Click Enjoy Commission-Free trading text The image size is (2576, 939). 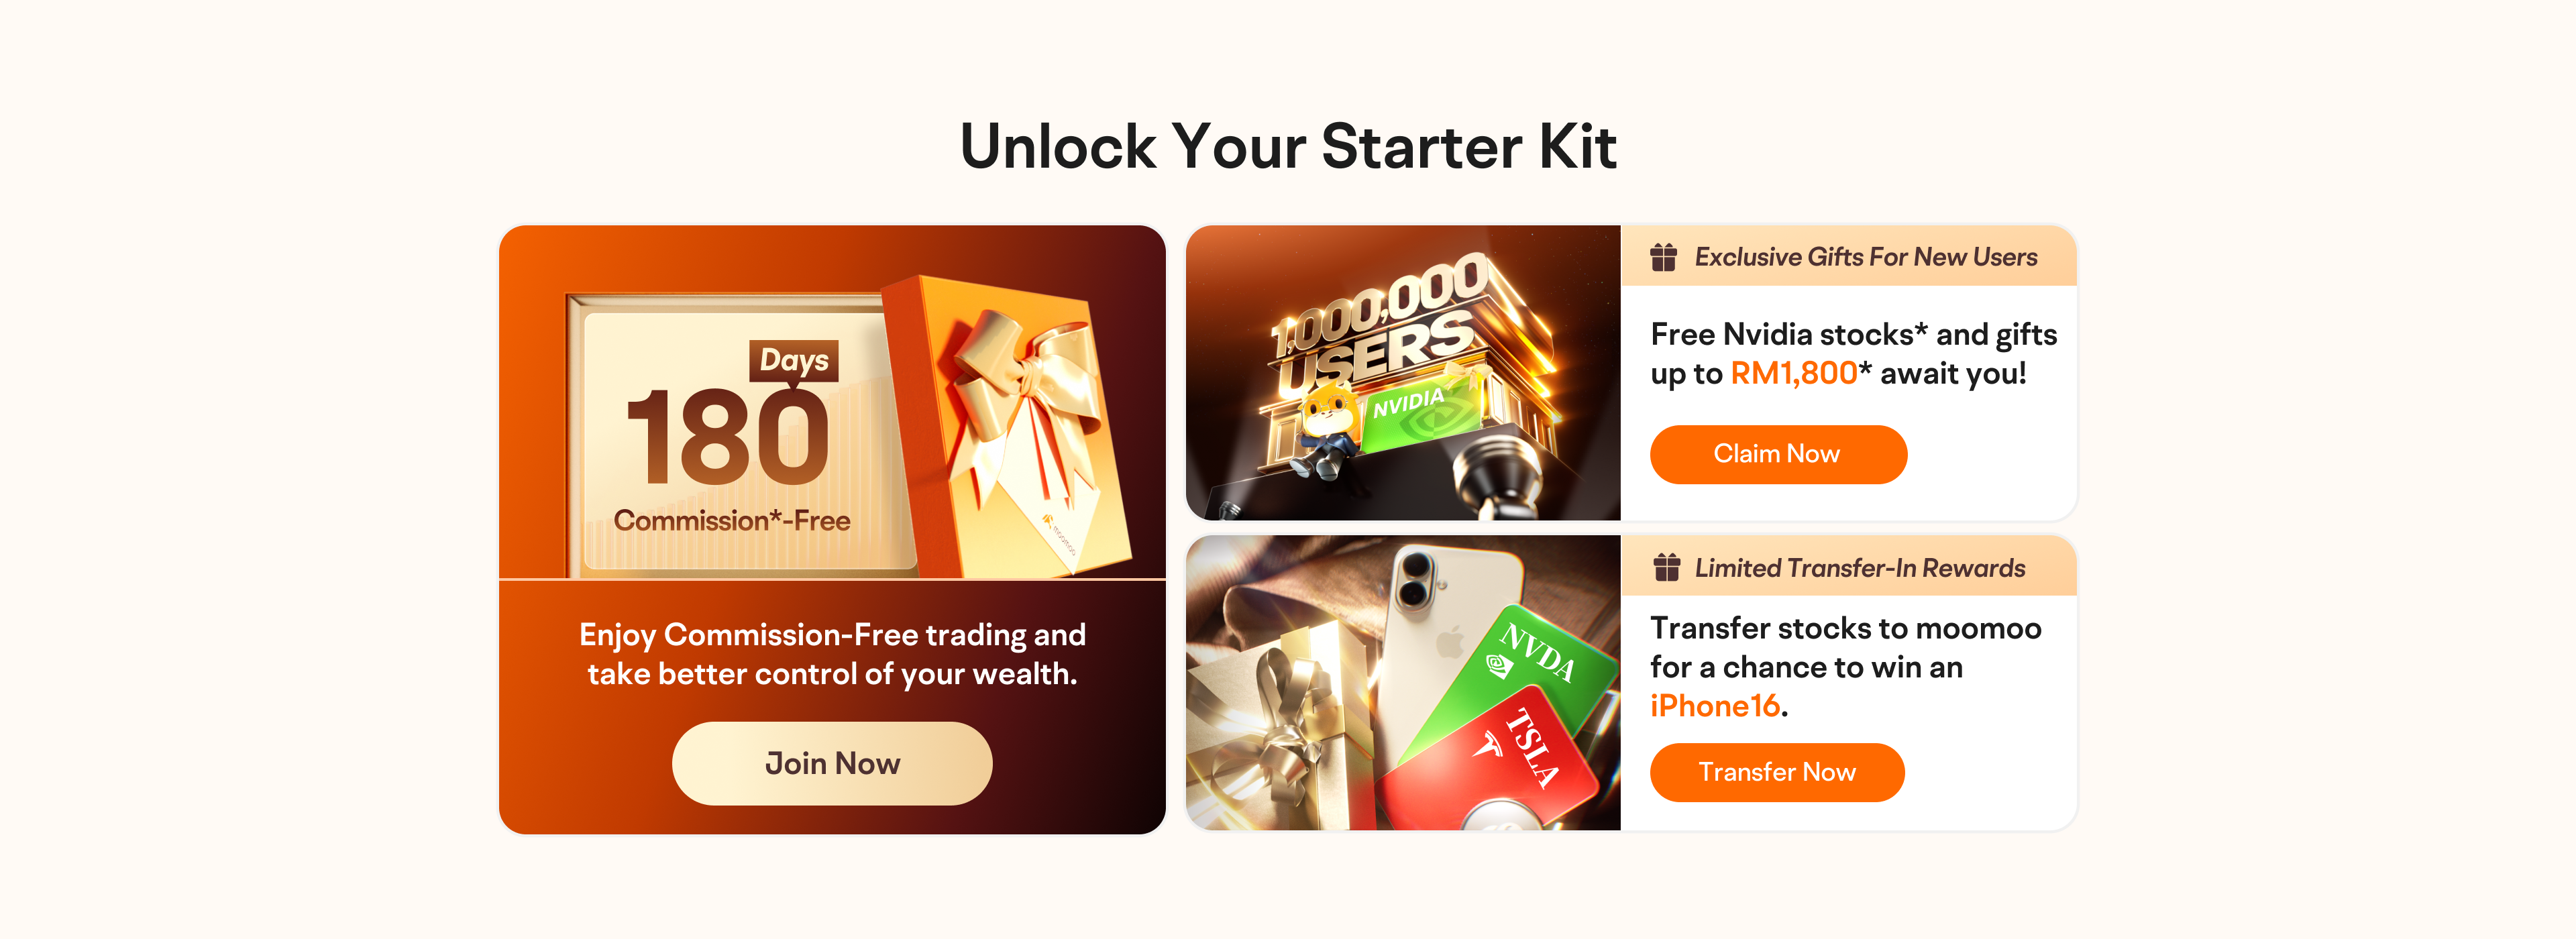click(x=832, y=654)
